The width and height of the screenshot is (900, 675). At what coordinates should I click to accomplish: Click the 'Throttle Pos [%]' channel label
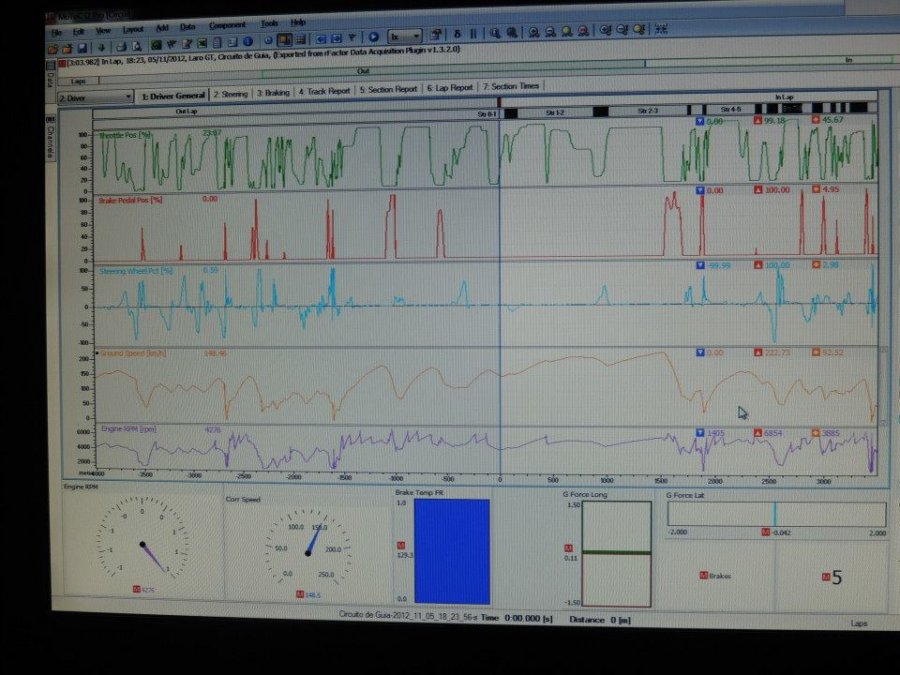click(125, 135)
